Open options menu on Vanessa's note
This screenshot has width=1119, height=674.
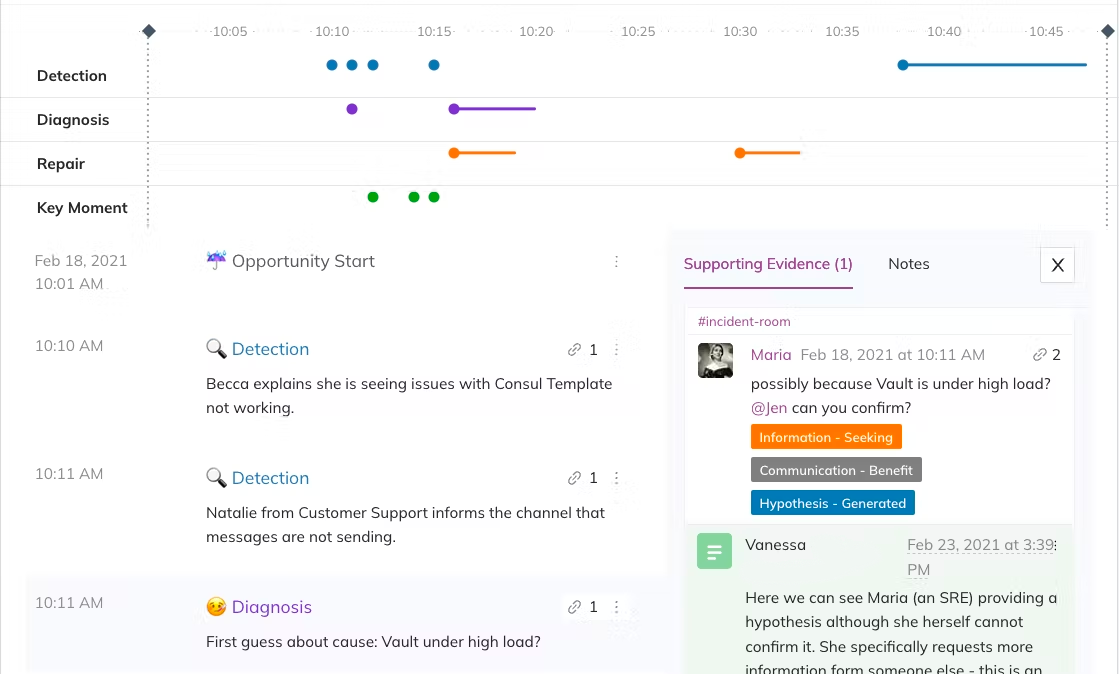(1055, 545)
